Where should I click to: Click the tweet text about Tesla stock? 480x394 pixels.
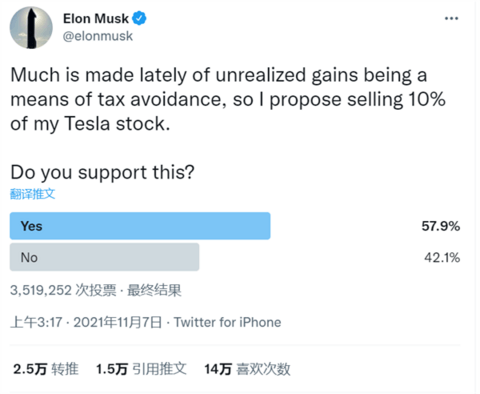pyautogui.click(x=228, y=99)
